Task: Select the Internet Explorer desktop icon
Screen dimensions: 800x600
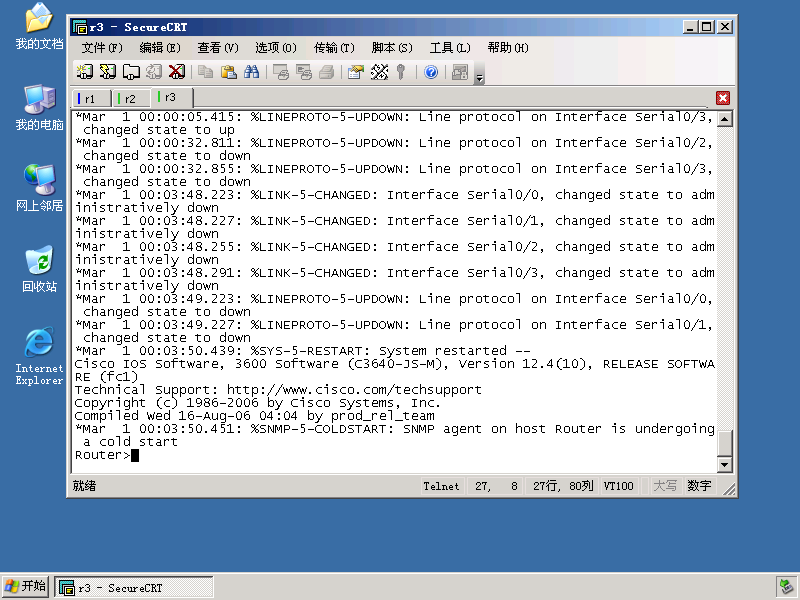Action: 39,356
